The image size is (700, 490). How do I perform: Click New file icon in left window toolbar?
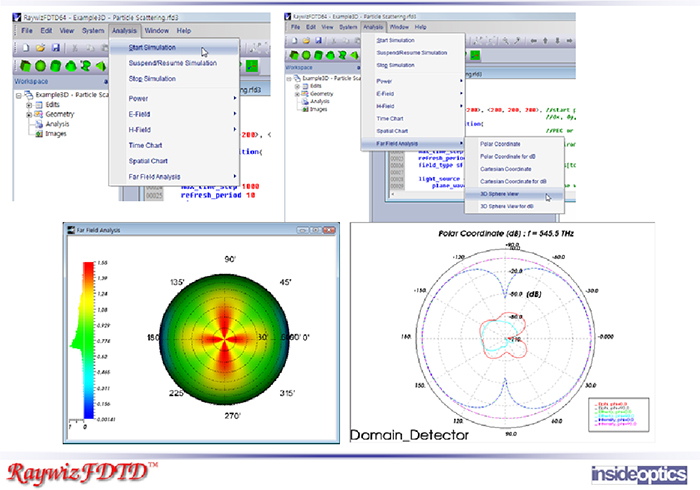tap(24, 47)
